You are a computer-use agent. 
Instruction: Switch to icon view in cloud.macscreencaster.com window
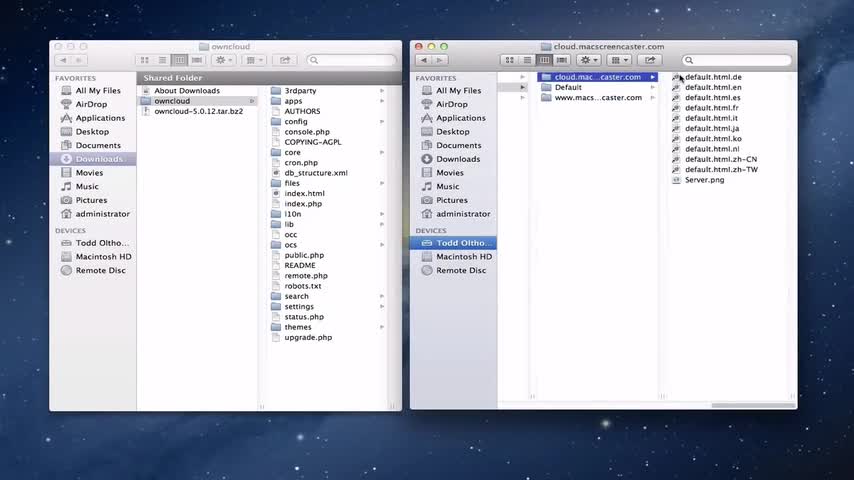[509, 60]
